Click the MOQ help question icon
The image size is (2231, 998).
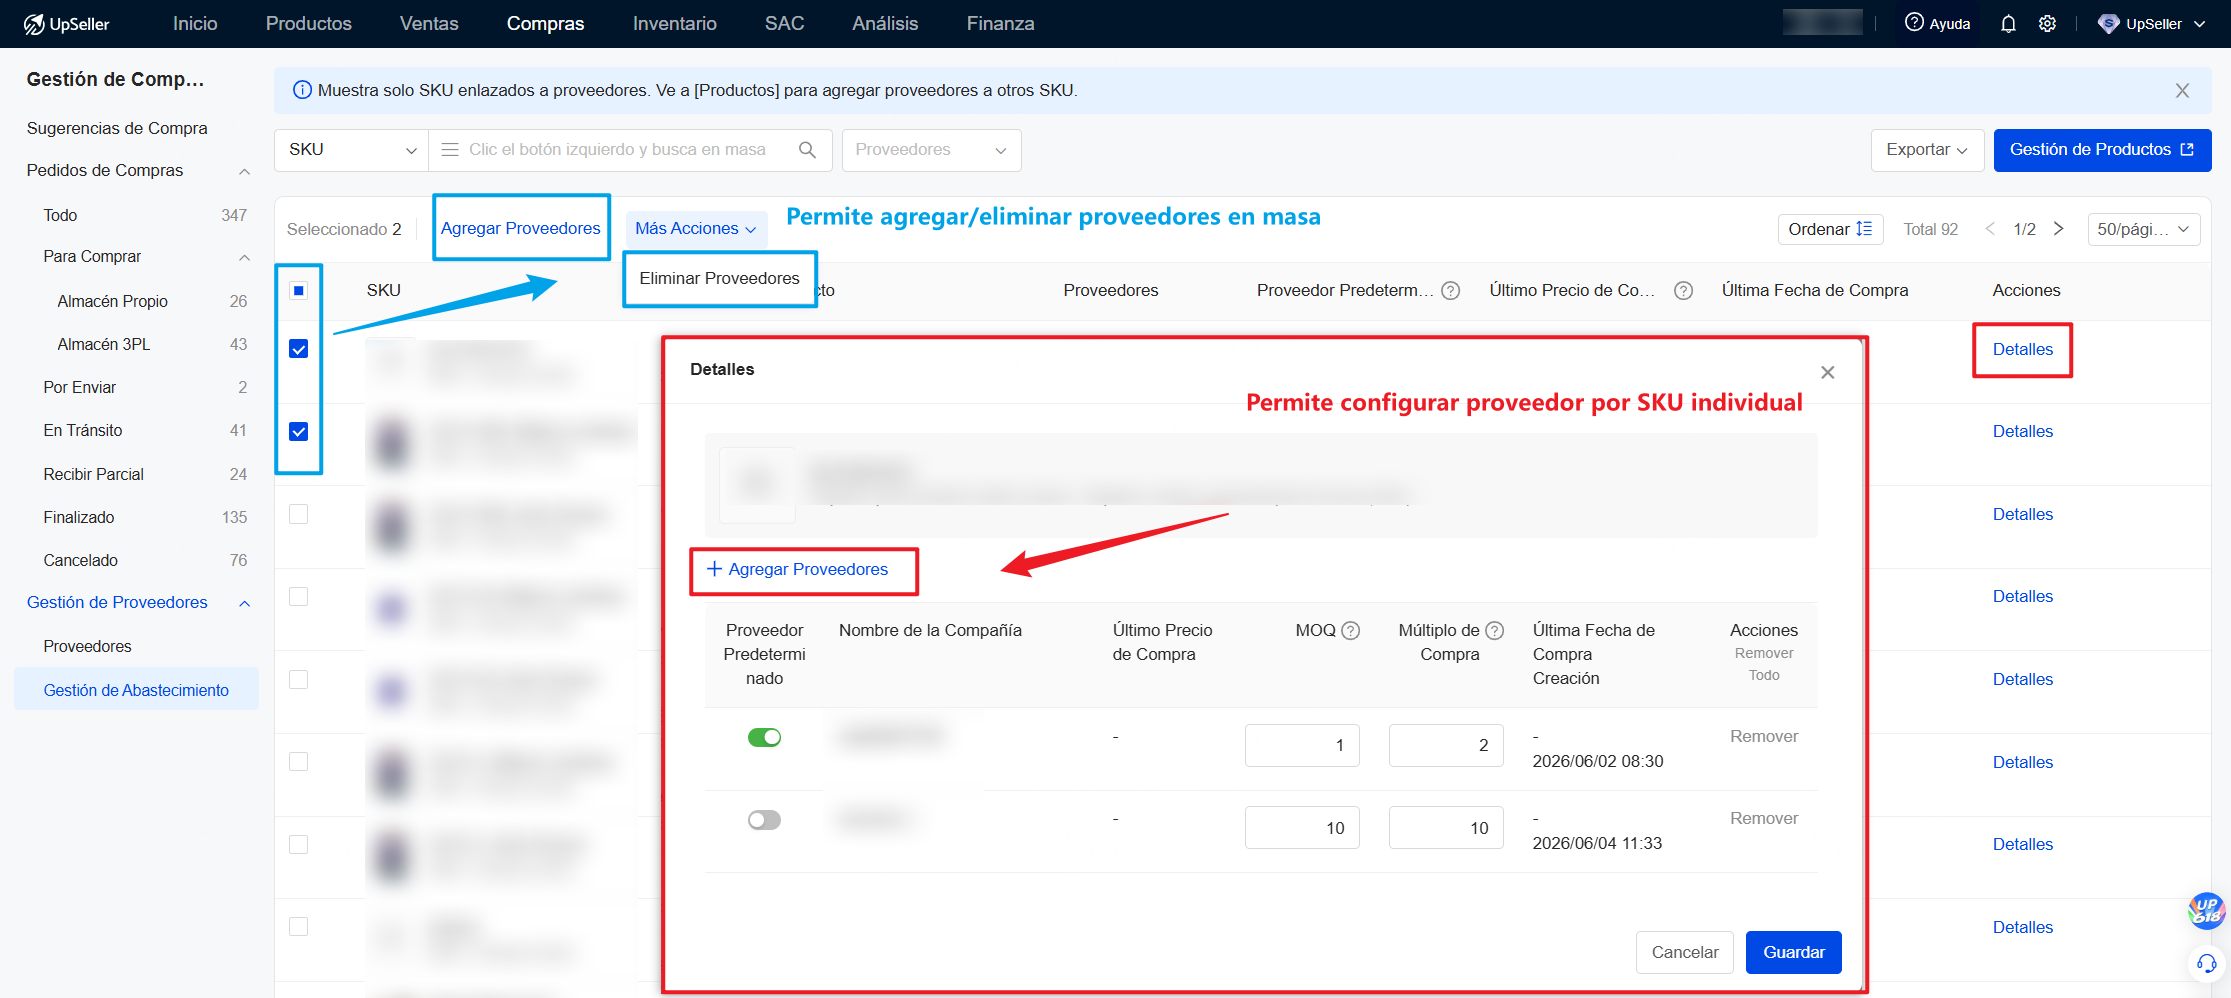[x=1350, y=631]
